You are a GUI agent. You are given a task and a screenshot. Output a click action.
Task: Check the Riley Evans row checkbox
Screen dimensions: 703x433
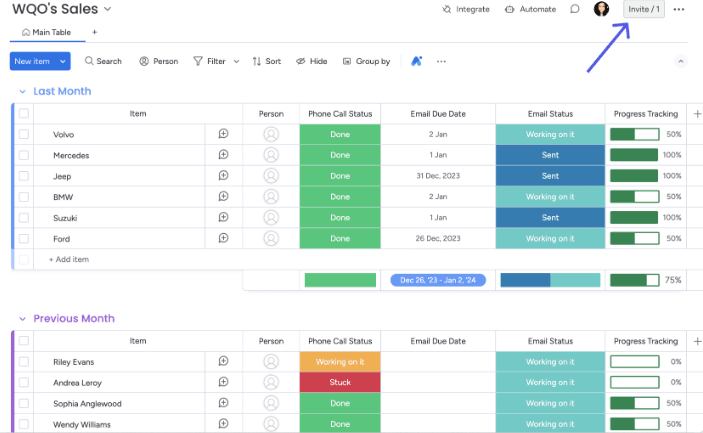[24, 362]
